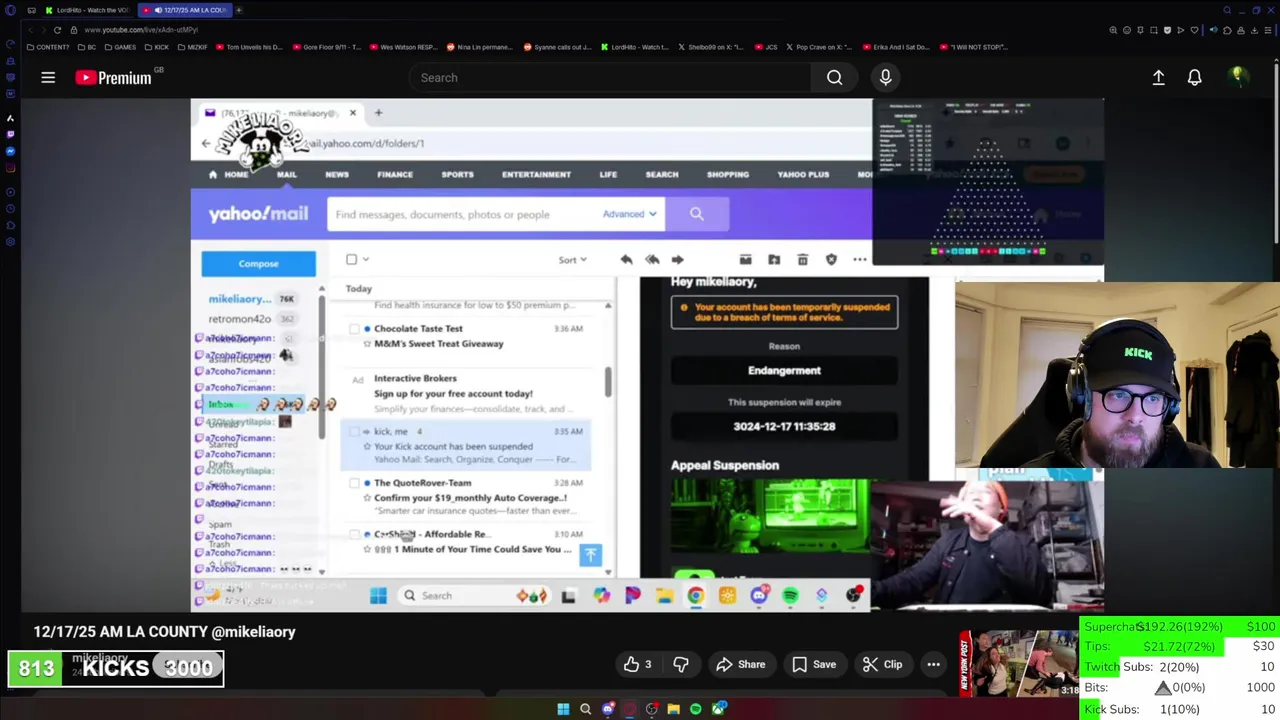Select the Yahoo SHOPPING nav item
This screenshot has width=1280, height=720.
(x=728, y=175)
